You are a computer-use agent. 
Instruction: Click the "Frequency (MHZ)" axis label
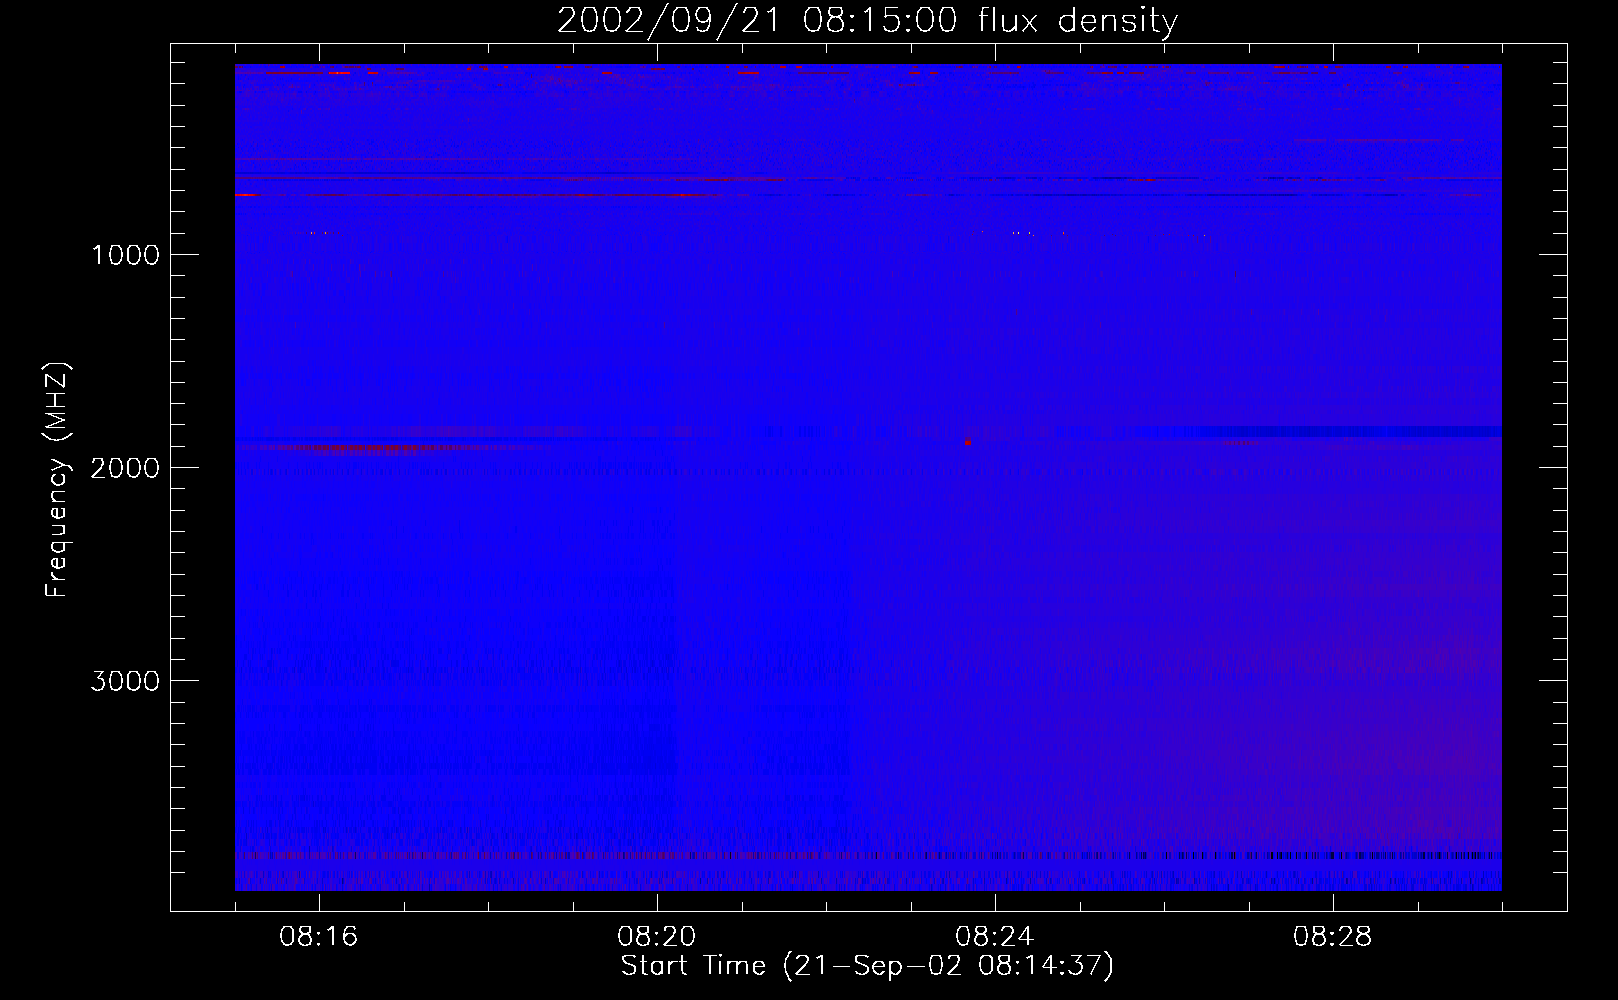[57, 480]
